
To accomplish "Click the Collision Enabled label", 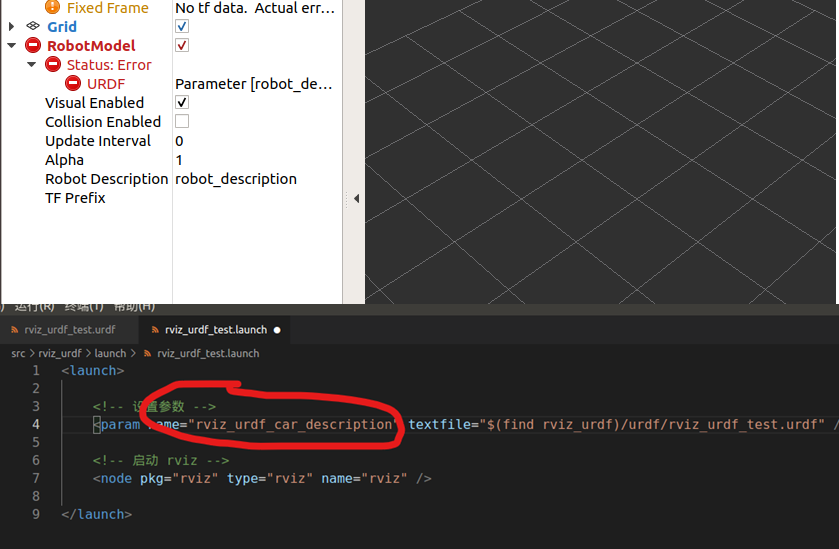I will (103, 122).
